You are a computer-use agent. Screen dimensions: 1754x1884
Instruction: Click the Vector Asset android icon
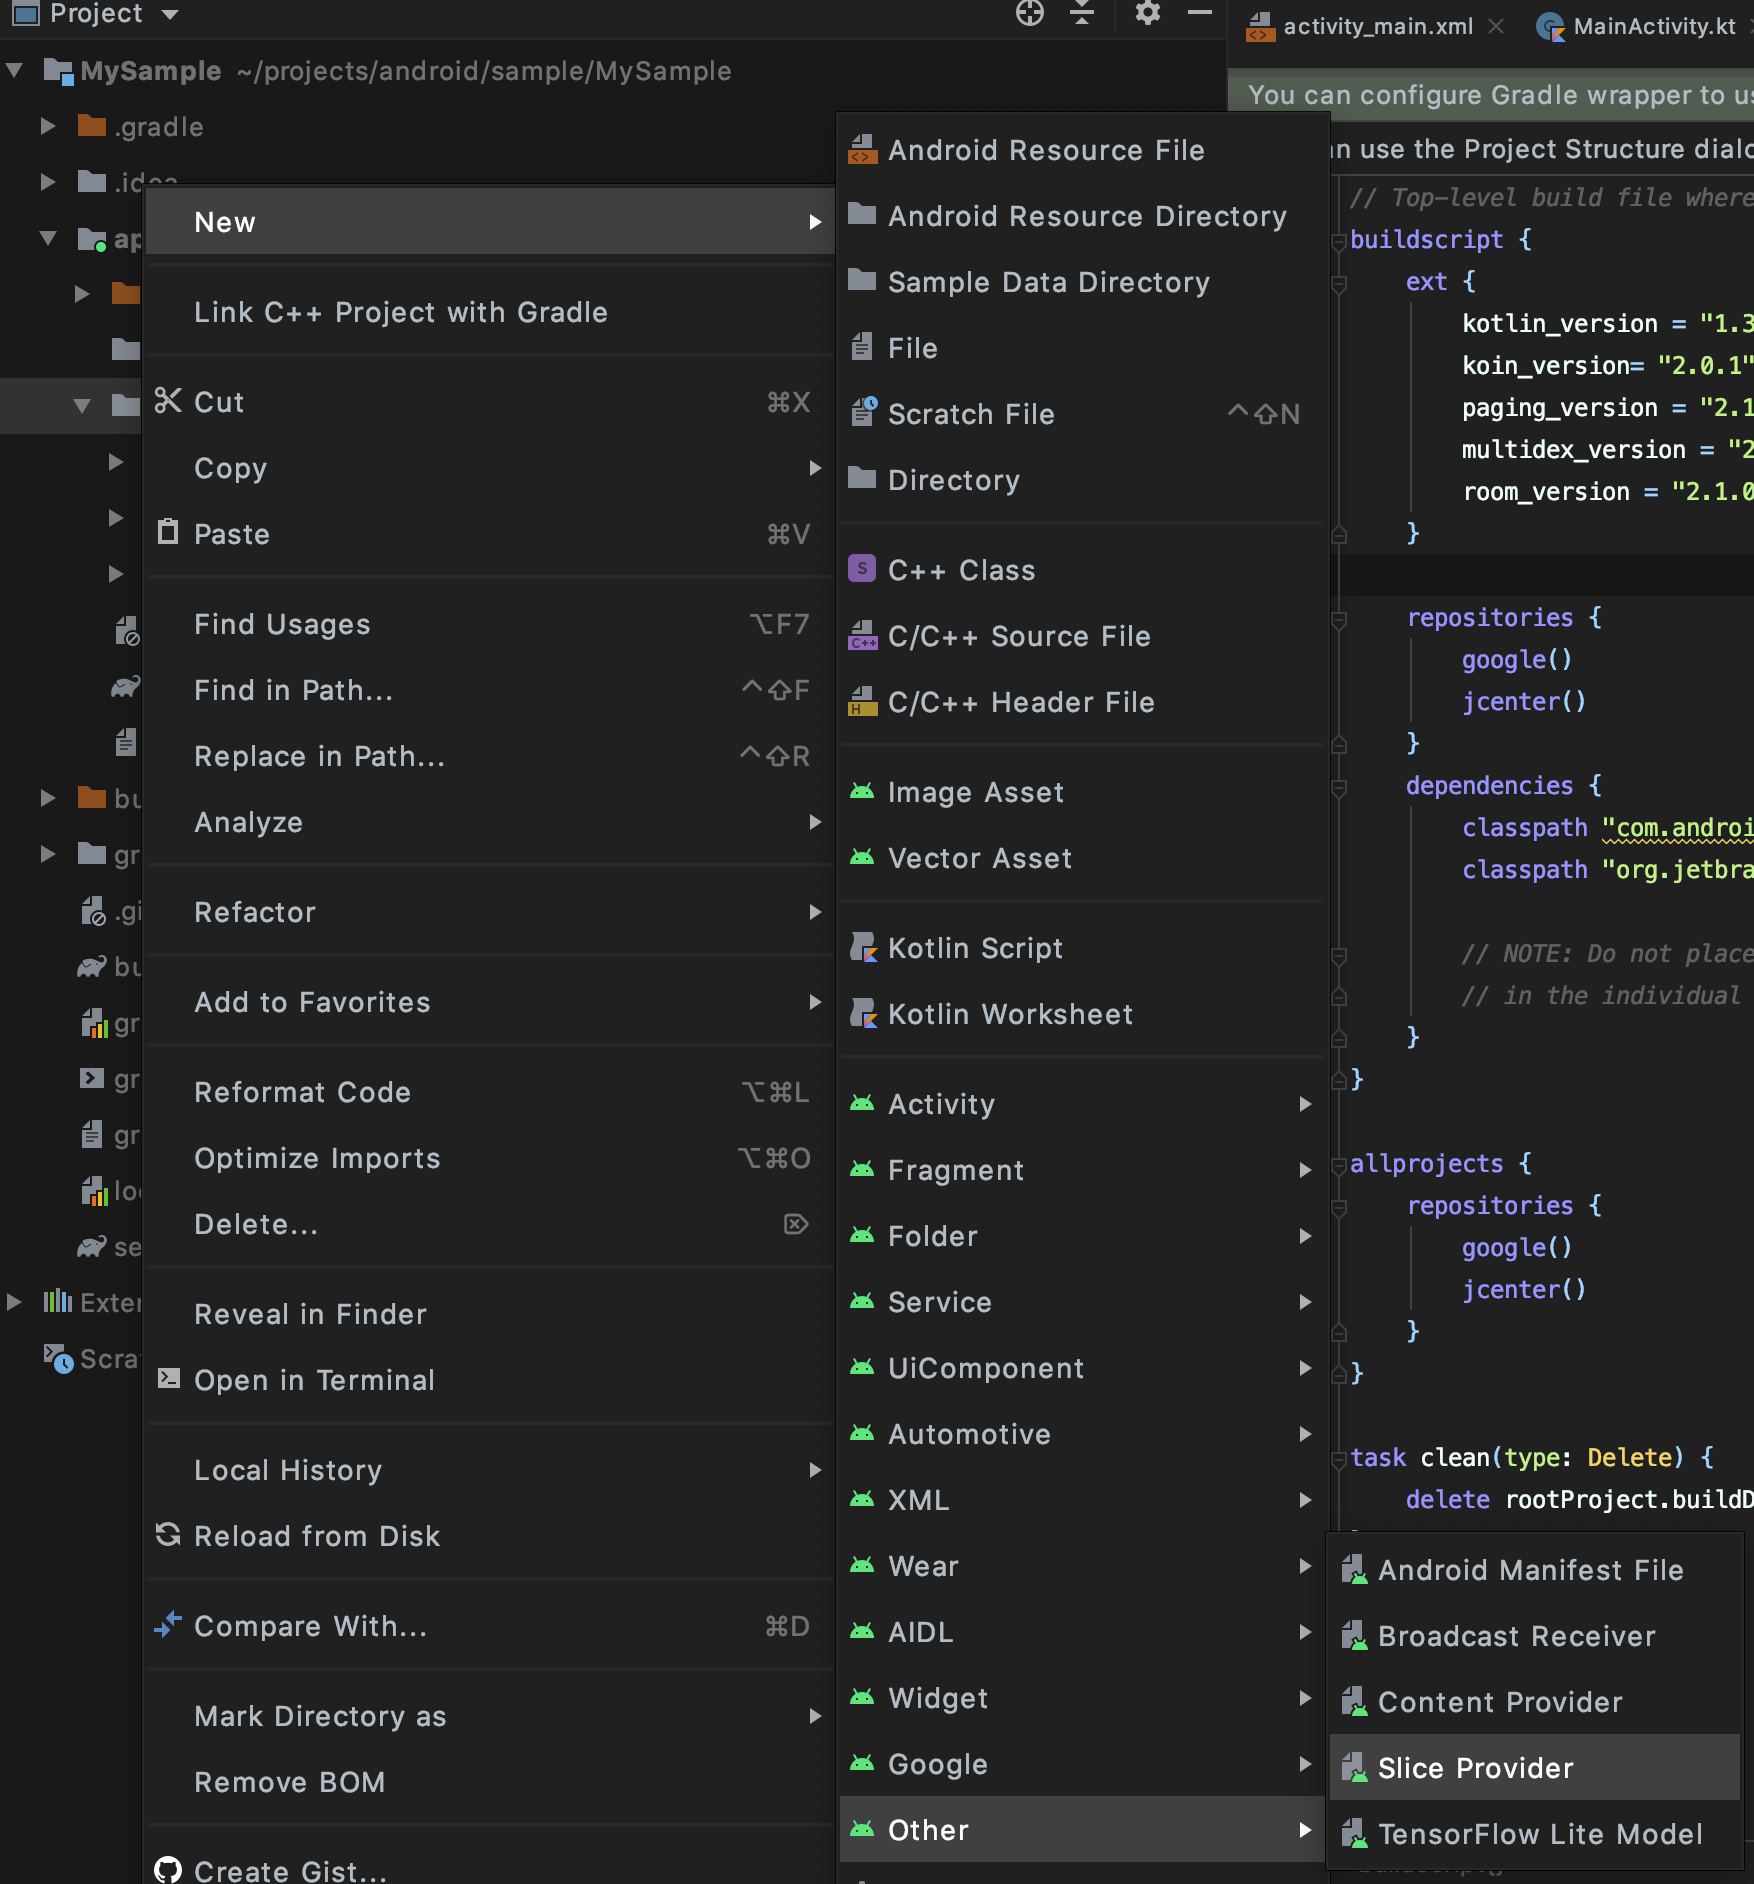point(862,858)
